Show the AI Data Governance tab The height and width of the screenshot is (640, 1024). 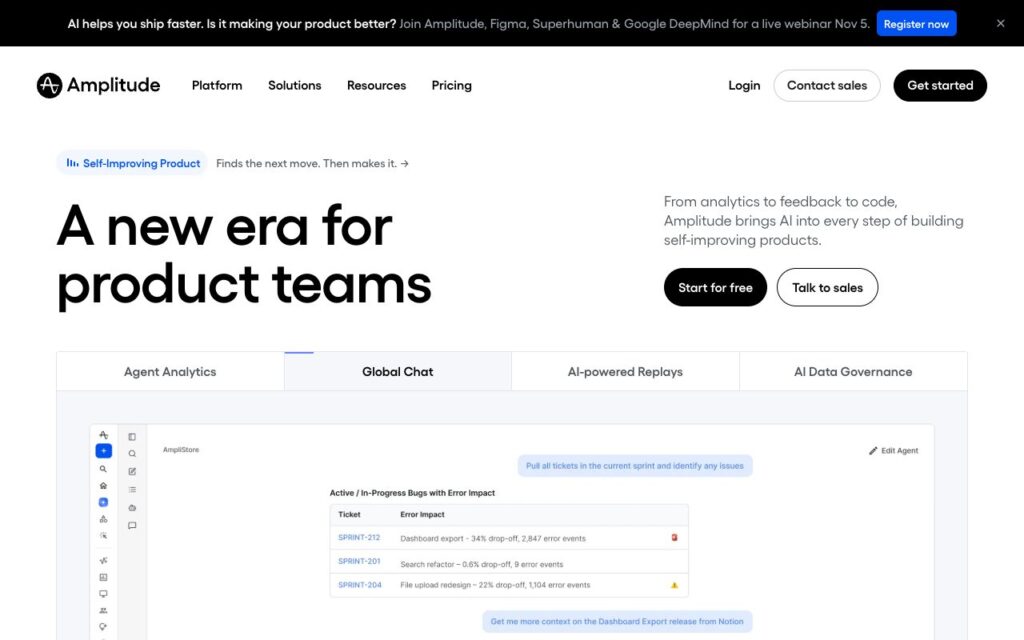point(853,372)
